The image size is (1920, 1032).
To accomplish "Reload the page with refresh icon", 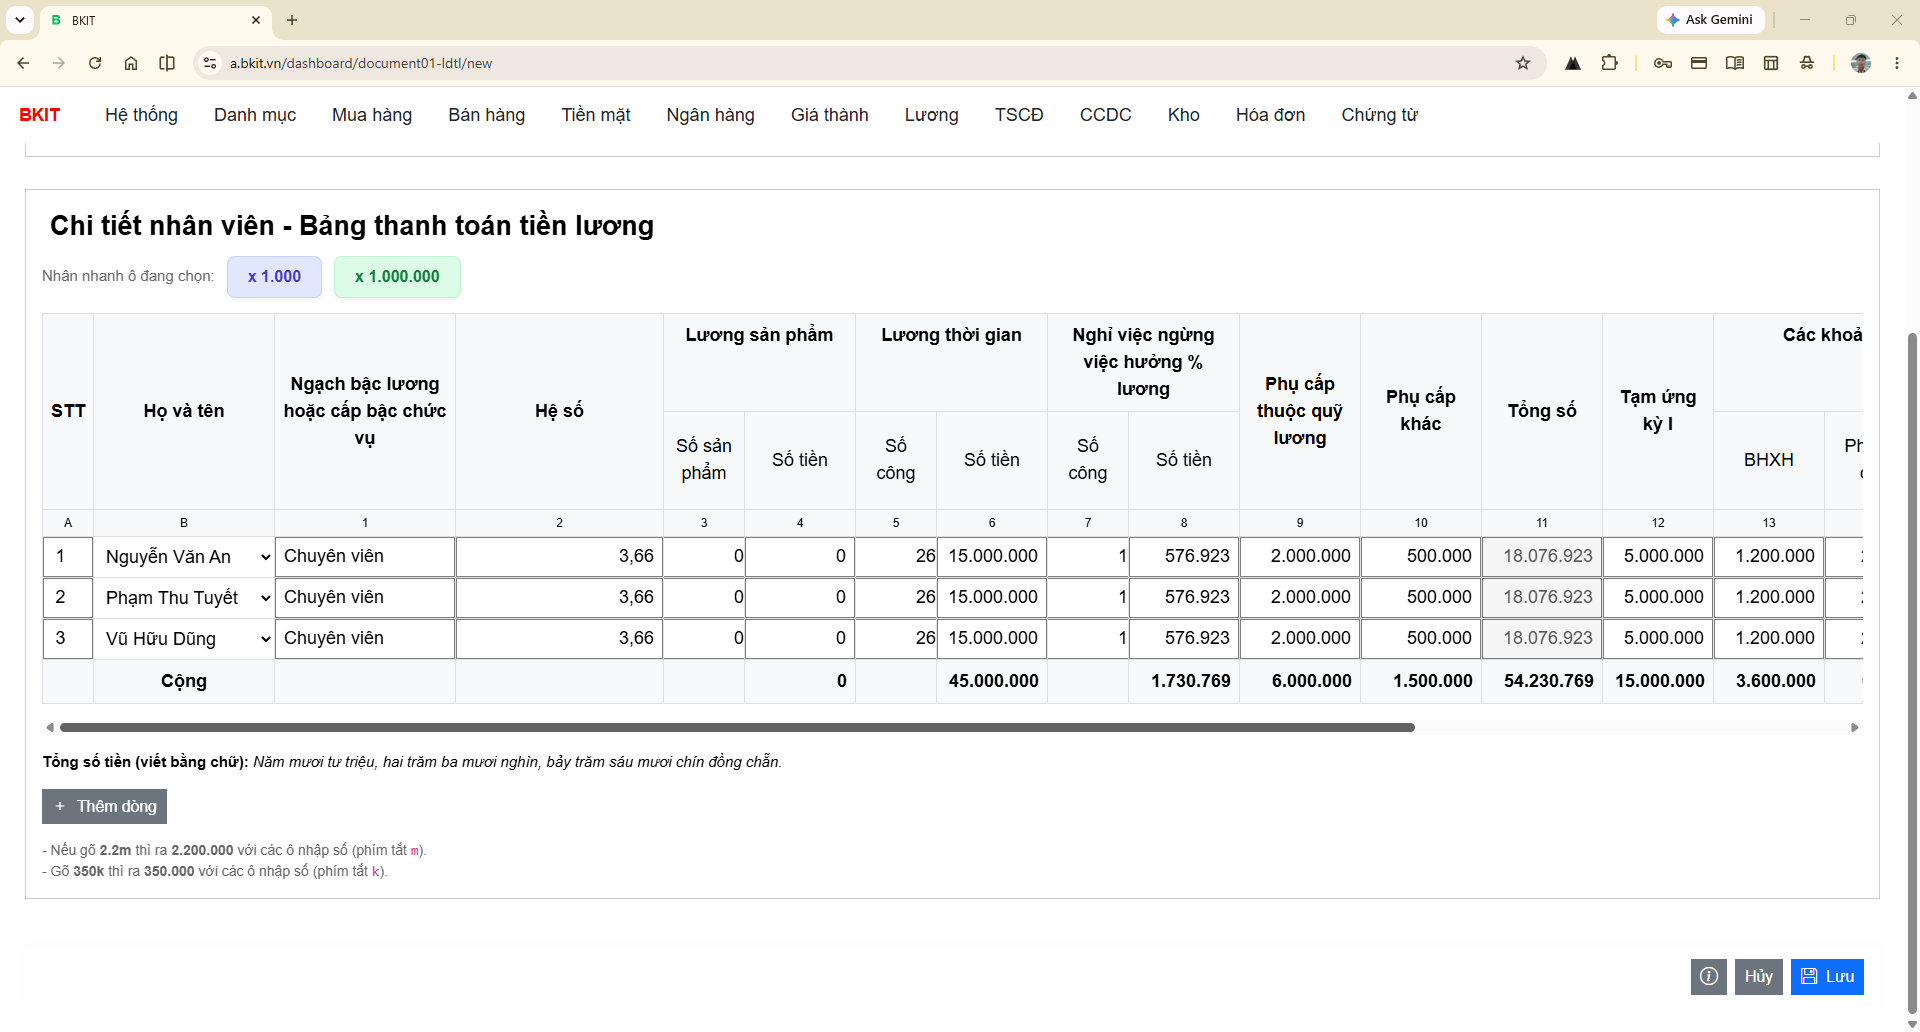I will click(95, 63).
